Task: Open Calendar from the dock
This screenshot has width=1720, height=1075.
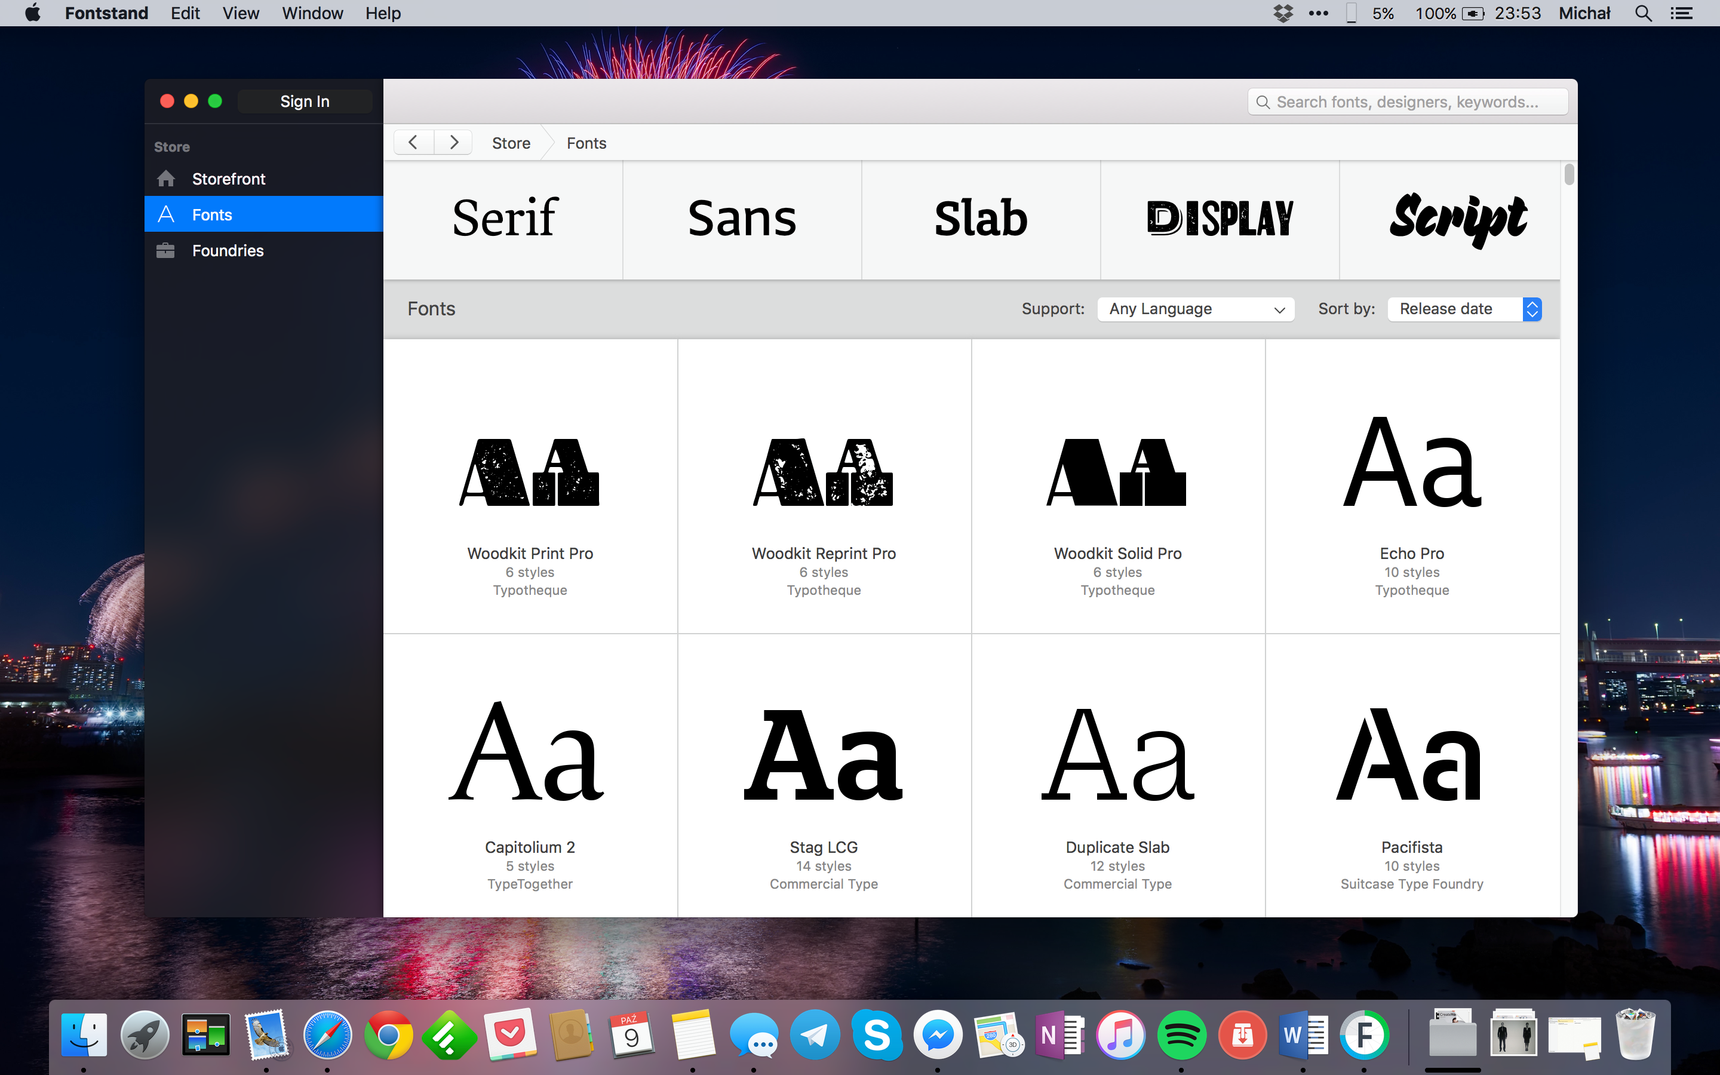Action: pyautogui.click(x=632, y=1035)
